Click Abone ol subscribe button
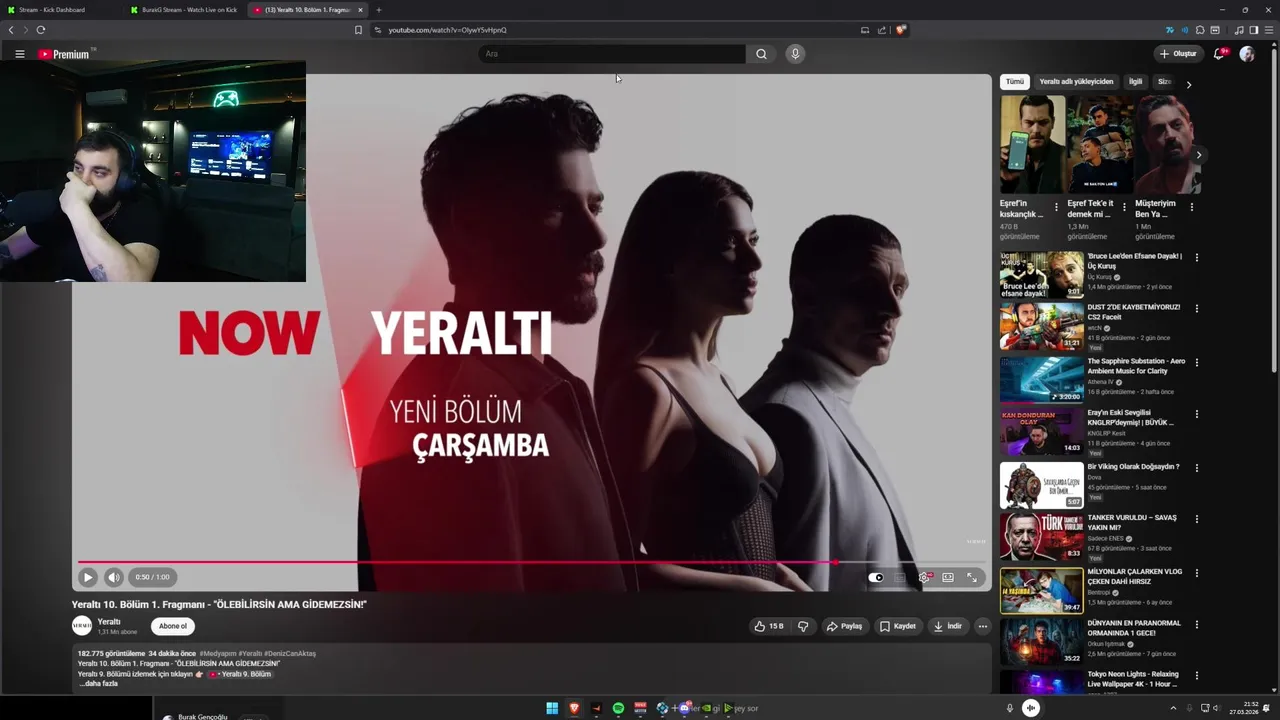The height and width of the screenshot is (720, 1280). [x=173, y=626]
